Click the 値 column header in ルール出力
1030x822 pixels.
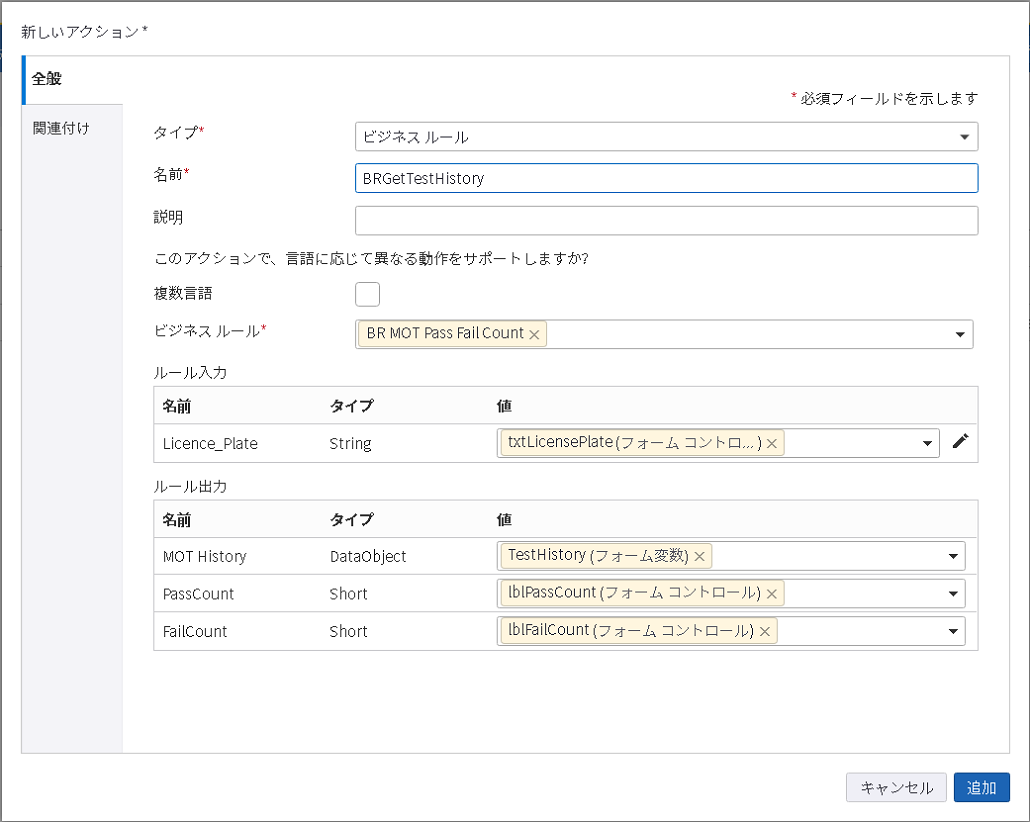505,519
